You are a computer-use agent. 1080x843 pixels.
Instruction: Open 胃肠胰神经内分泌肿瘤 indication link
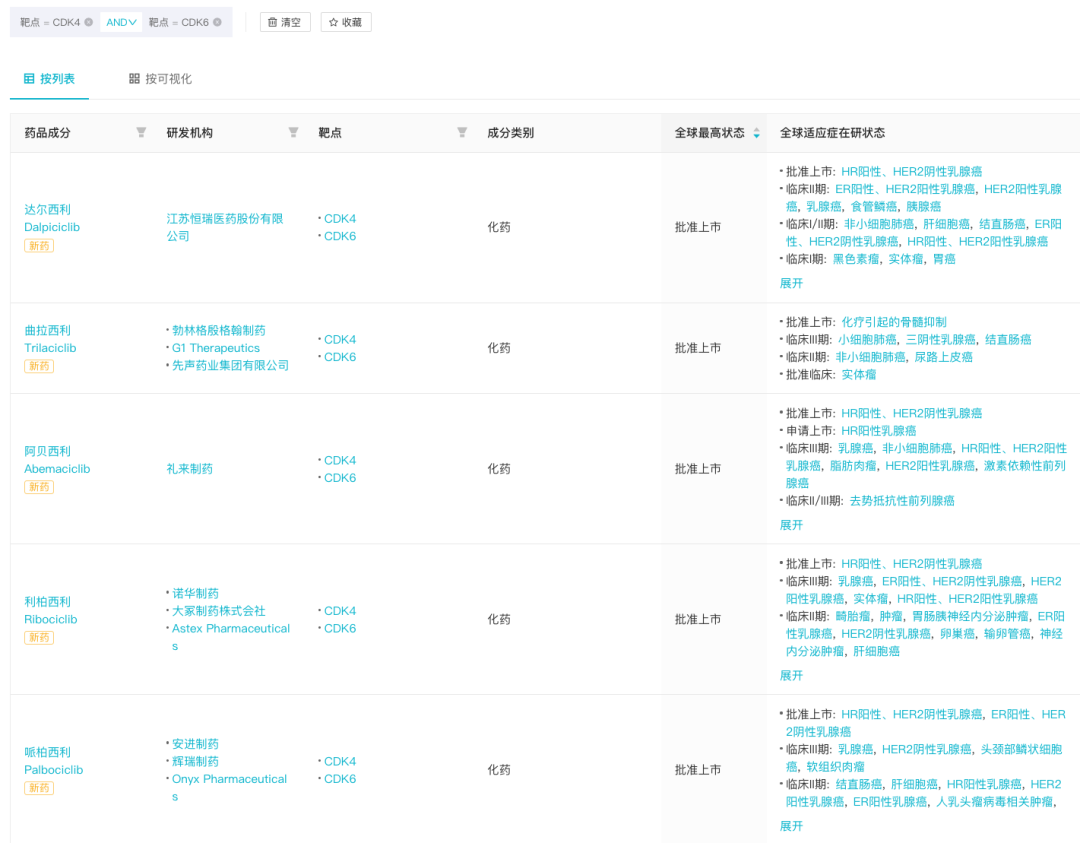click(x=970, y=616)
